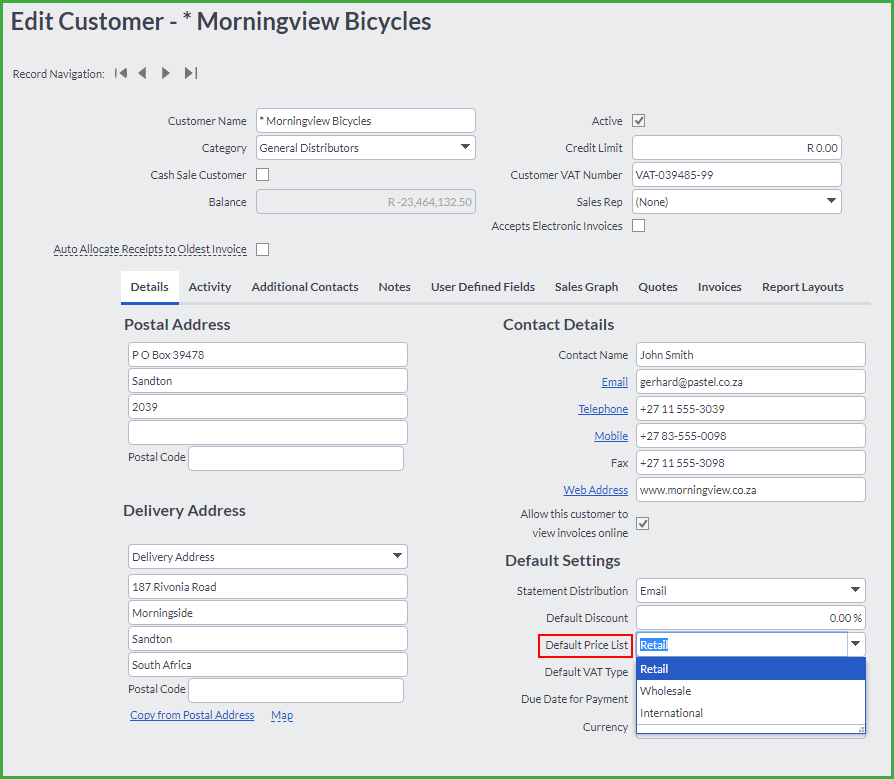The image size is (894, 779).
Task: Click the Delivery Address postal code field
Action: tap(296, 690)
